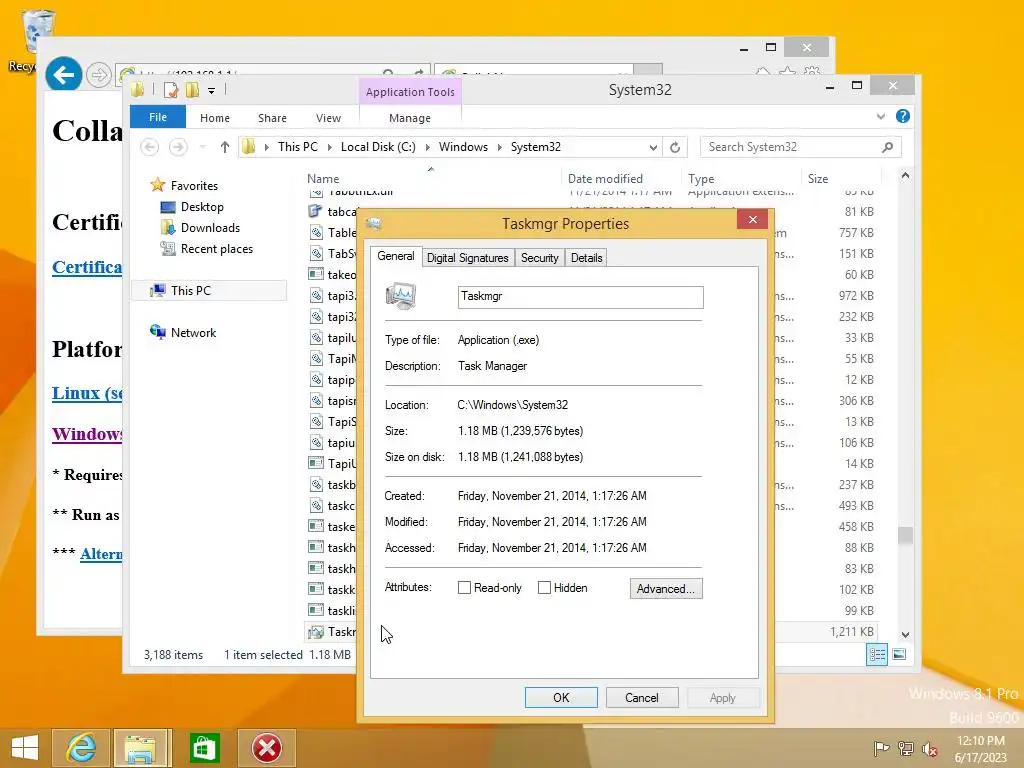The width and height of the screenshot is (1024, 768).
Task: Open the Home ribbon tab
Action: [215, 118]
